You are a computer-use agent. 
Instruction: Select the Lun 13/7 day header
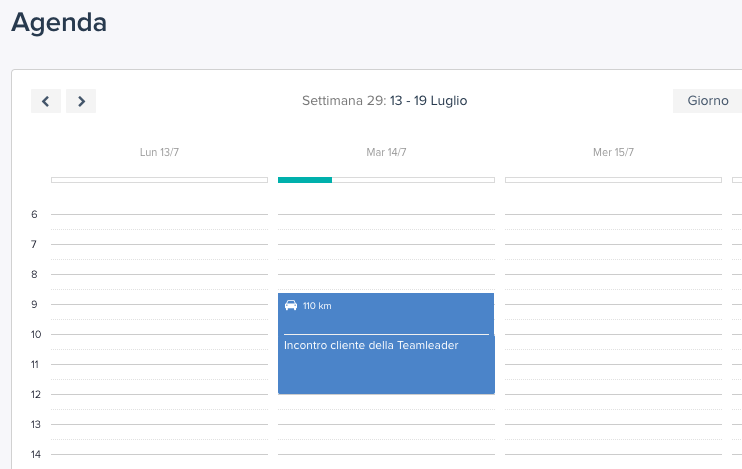(159, 152)
